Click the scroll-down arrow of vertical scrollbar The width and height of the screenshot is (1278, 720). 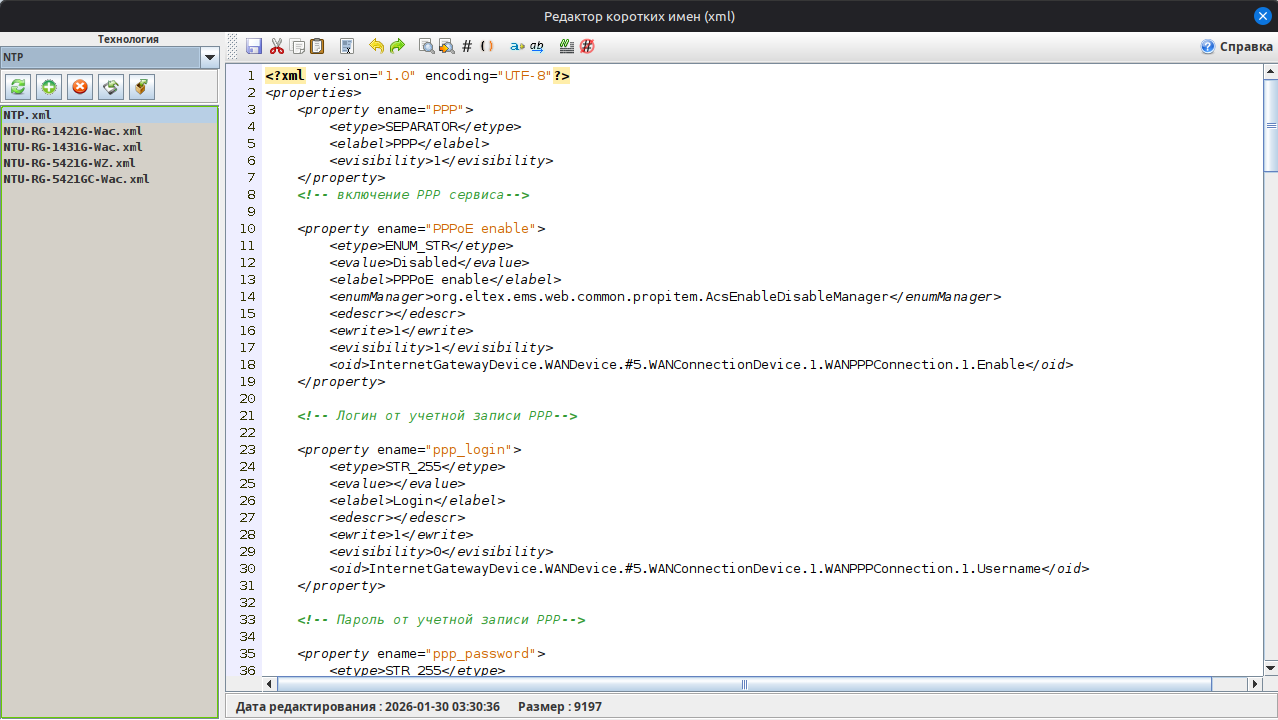(x=1270, y=667)
